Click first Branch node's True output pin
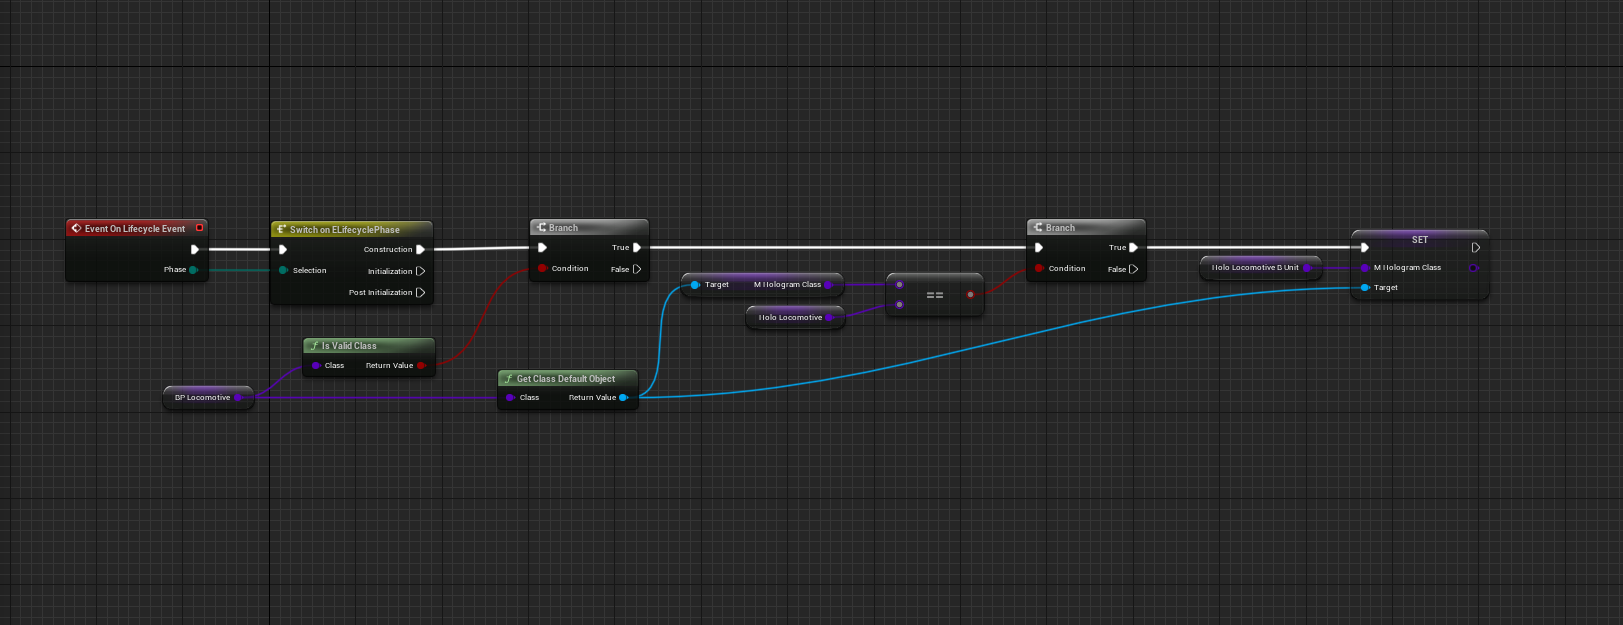Viewport: 1623px width, 625px height. [x=637, y=248]
